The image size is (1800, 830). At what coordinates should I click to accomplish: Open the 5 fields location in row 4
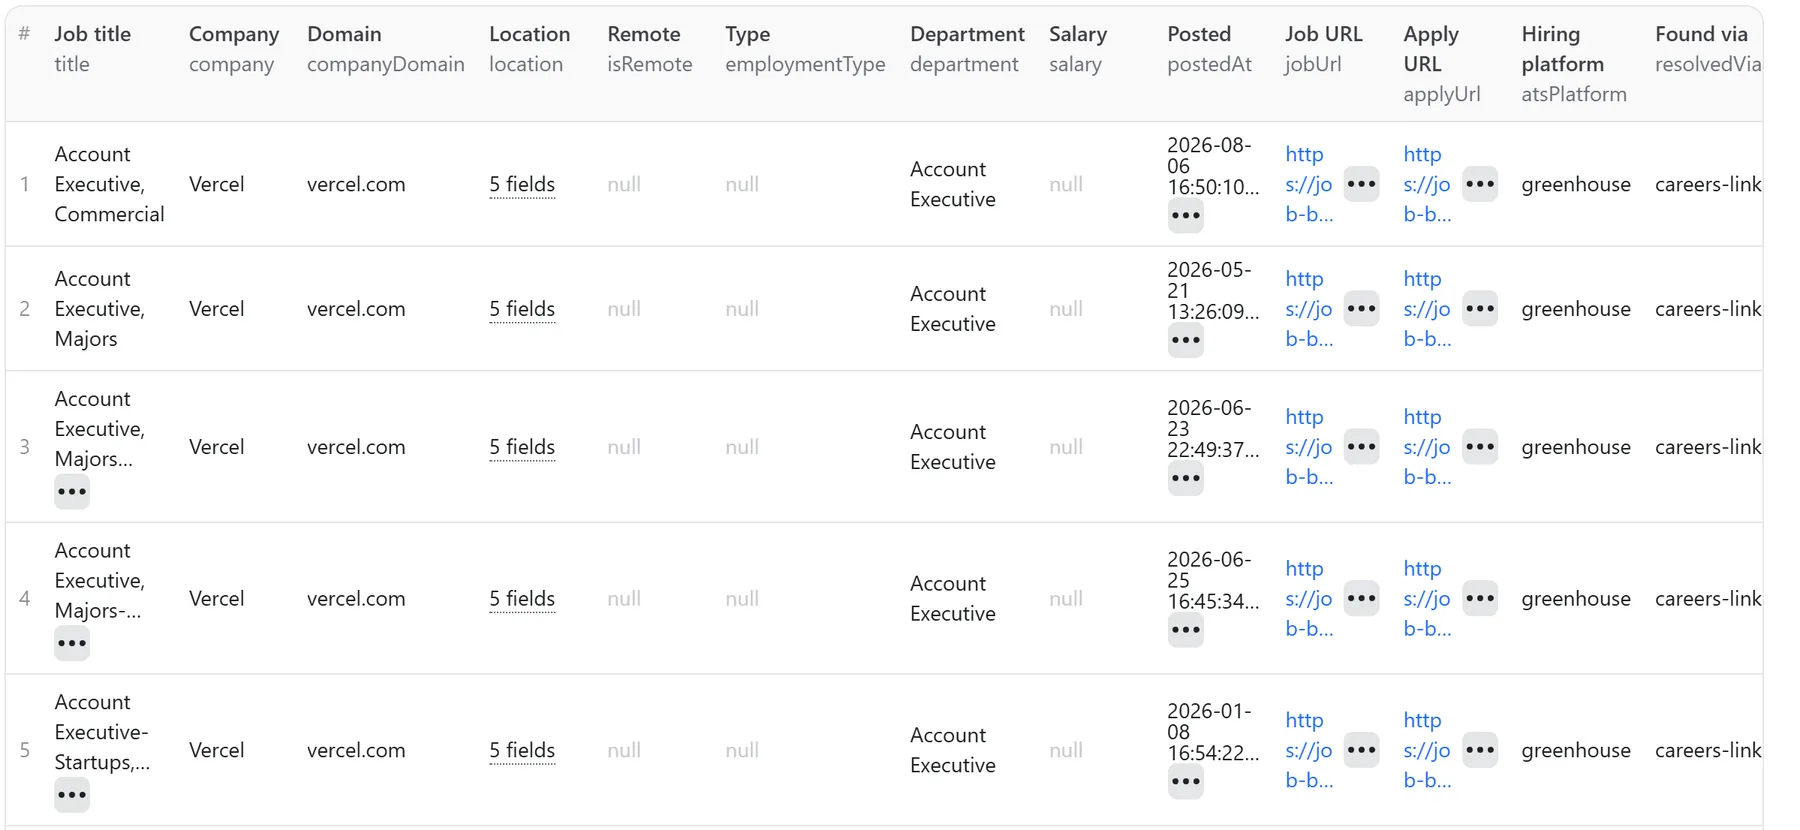(522, 599)
